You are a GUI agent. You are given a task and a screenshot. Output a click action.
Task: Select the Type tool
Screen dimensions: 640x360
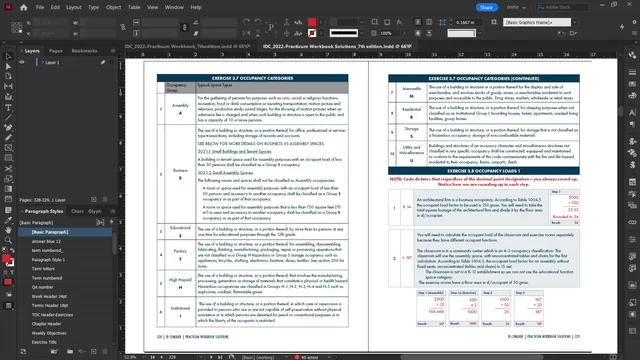[8, 108]
